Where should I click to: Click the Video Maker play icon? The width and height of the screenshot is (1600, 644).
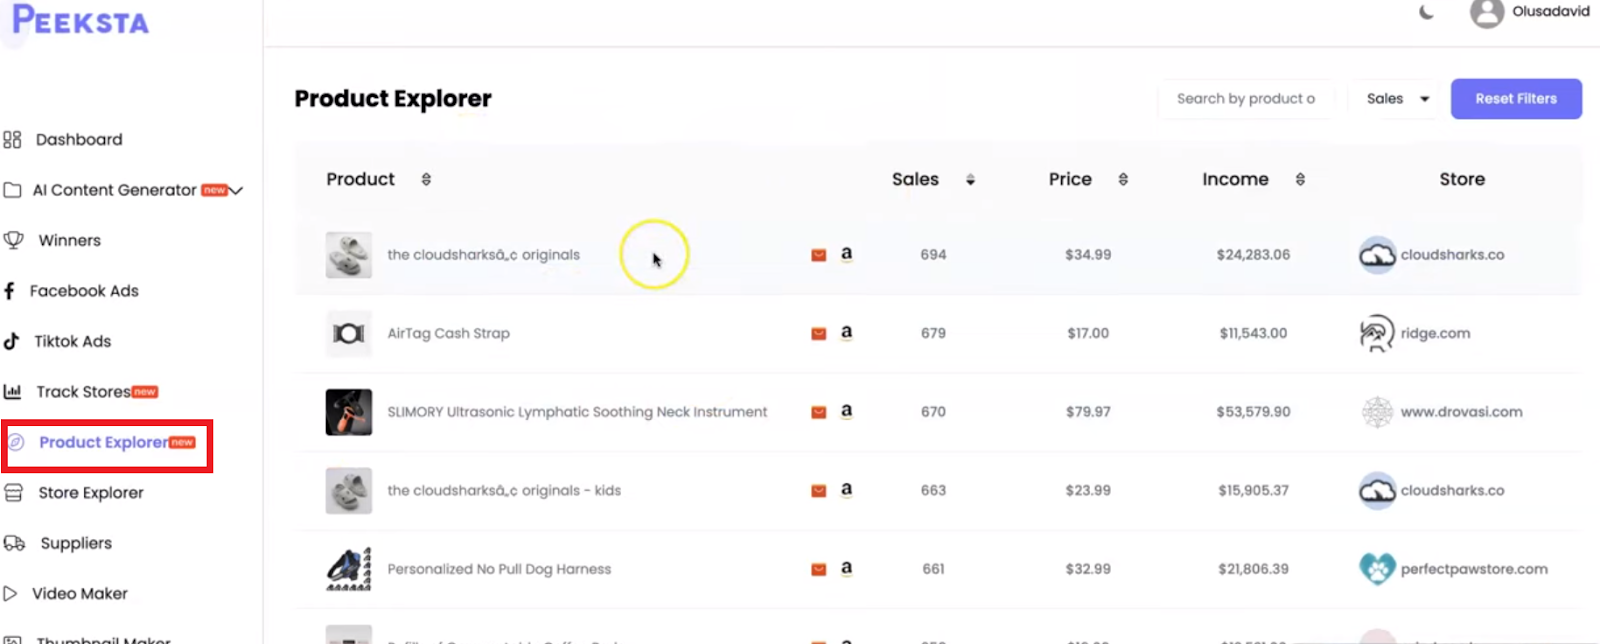point(11,594)
